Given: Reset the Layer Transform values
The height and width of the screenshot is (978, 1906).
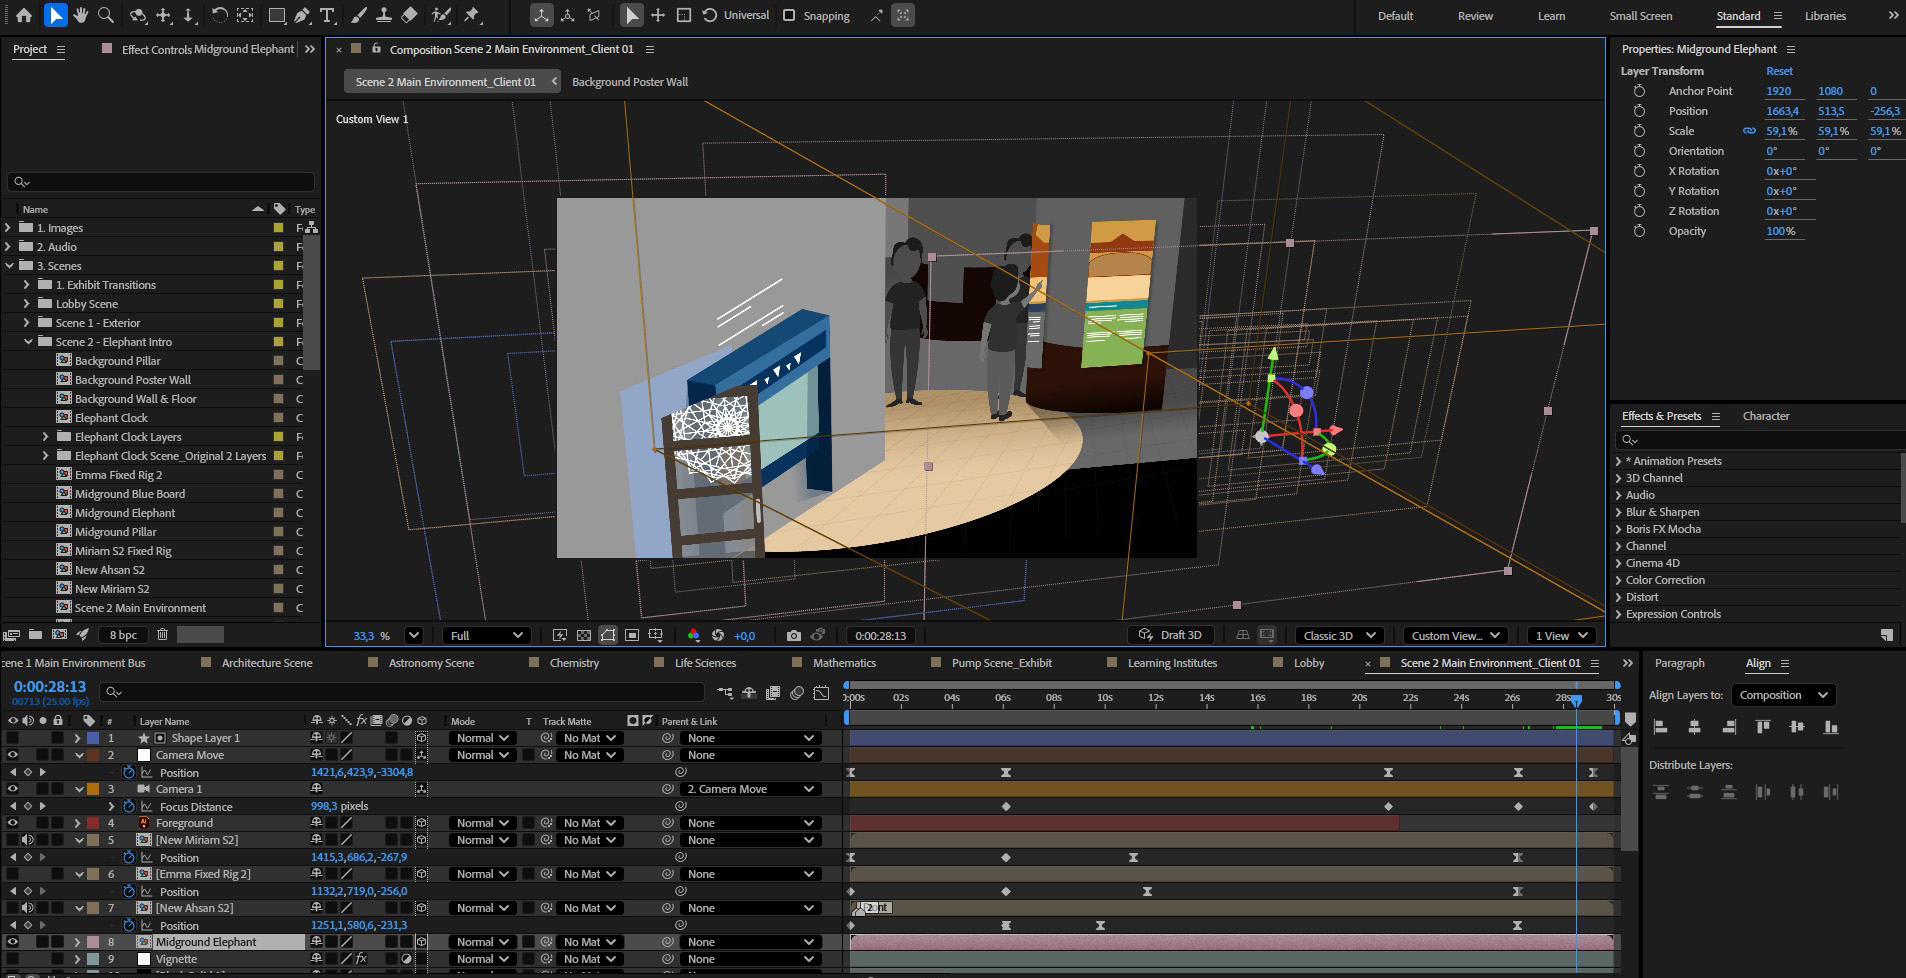Looking at the screenshot, I should coord(1778,71).
